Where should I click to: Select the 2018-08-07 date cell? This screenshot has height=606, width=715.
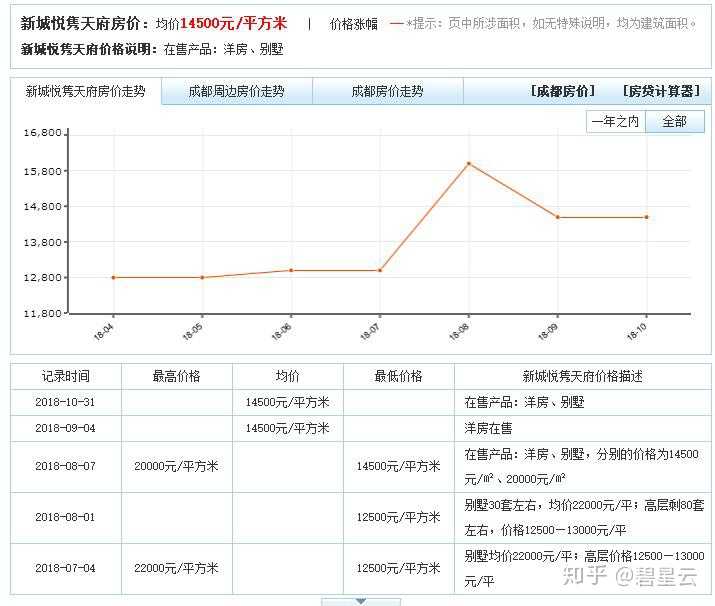[65, 466]
